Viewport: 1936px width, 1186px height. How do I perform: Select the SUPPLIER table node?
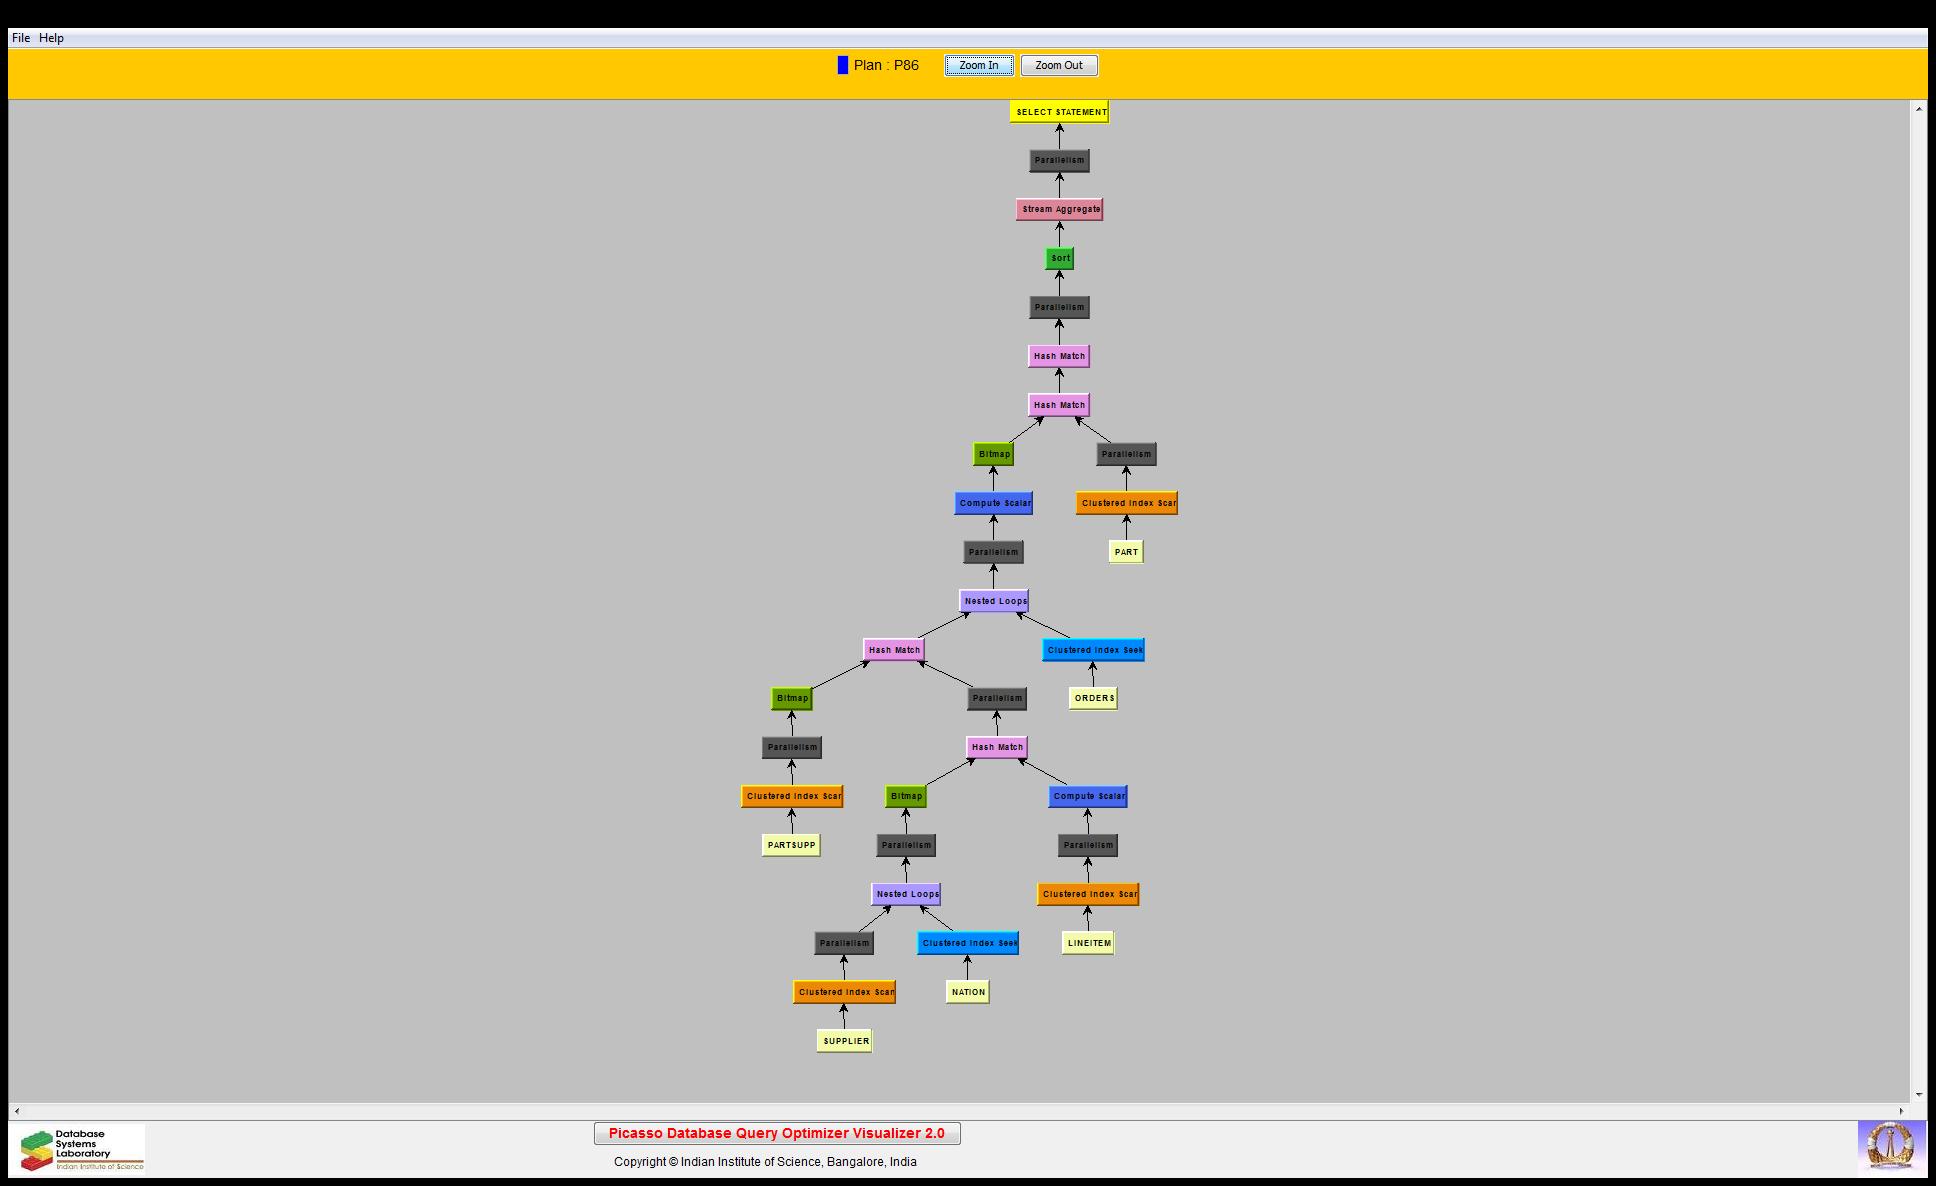845,1041
